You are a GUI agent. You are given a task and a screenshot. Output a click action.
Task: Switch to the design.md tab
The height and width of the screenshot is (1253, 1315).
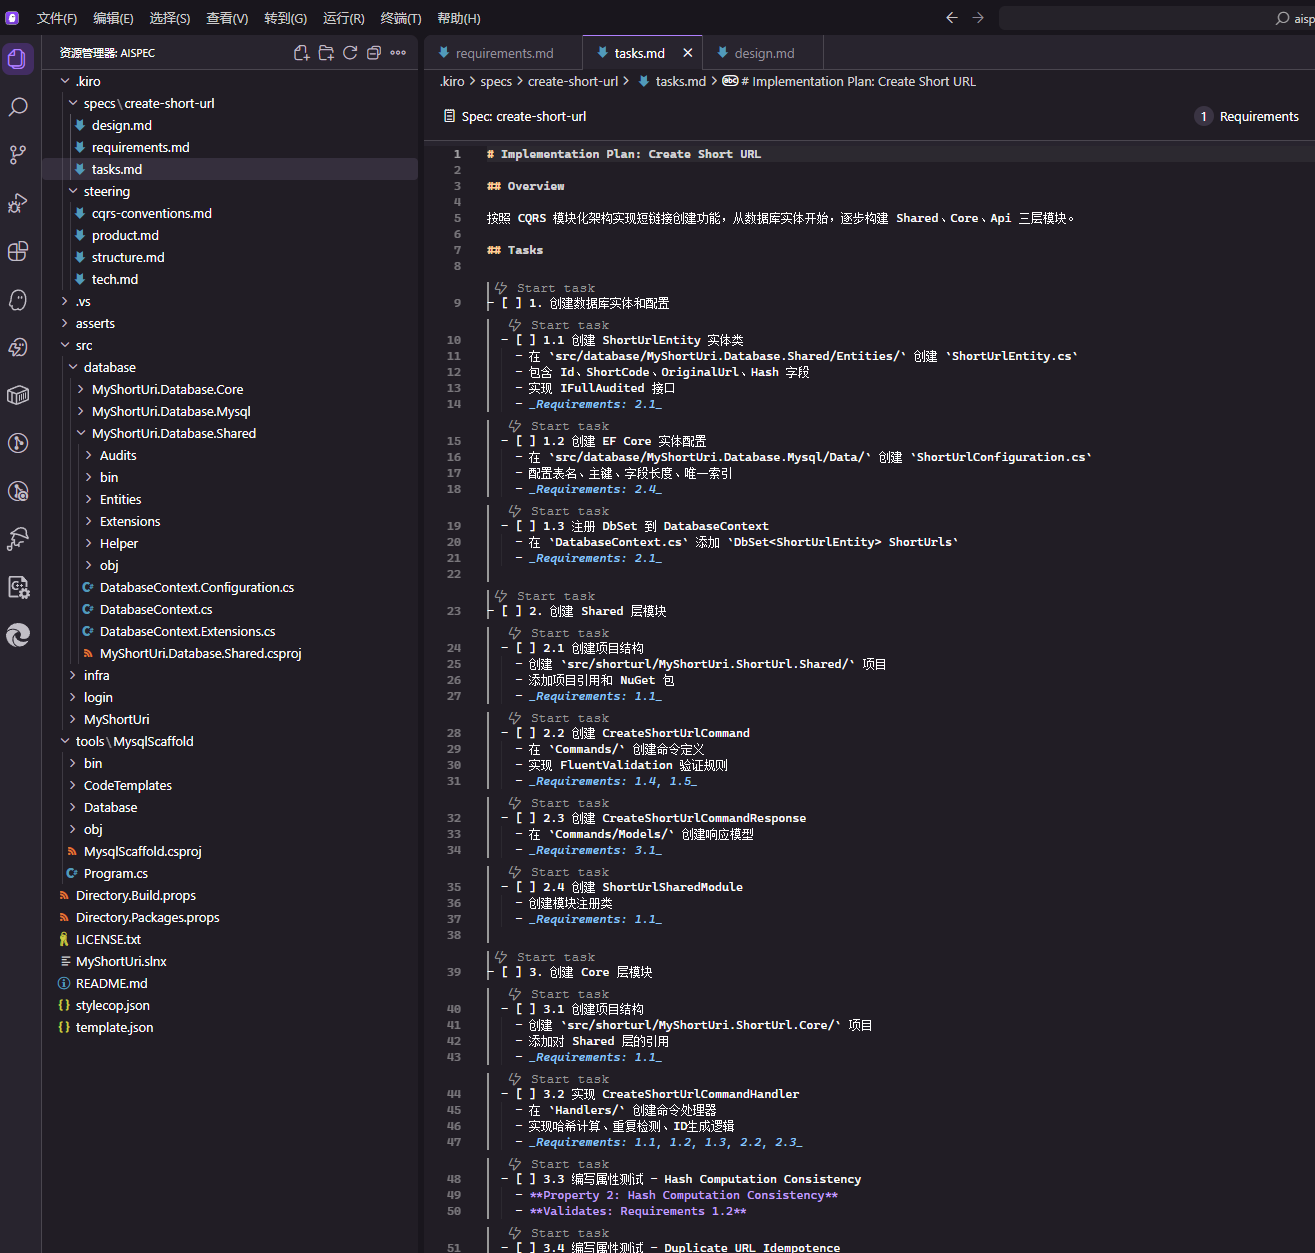tap(763, 53)
